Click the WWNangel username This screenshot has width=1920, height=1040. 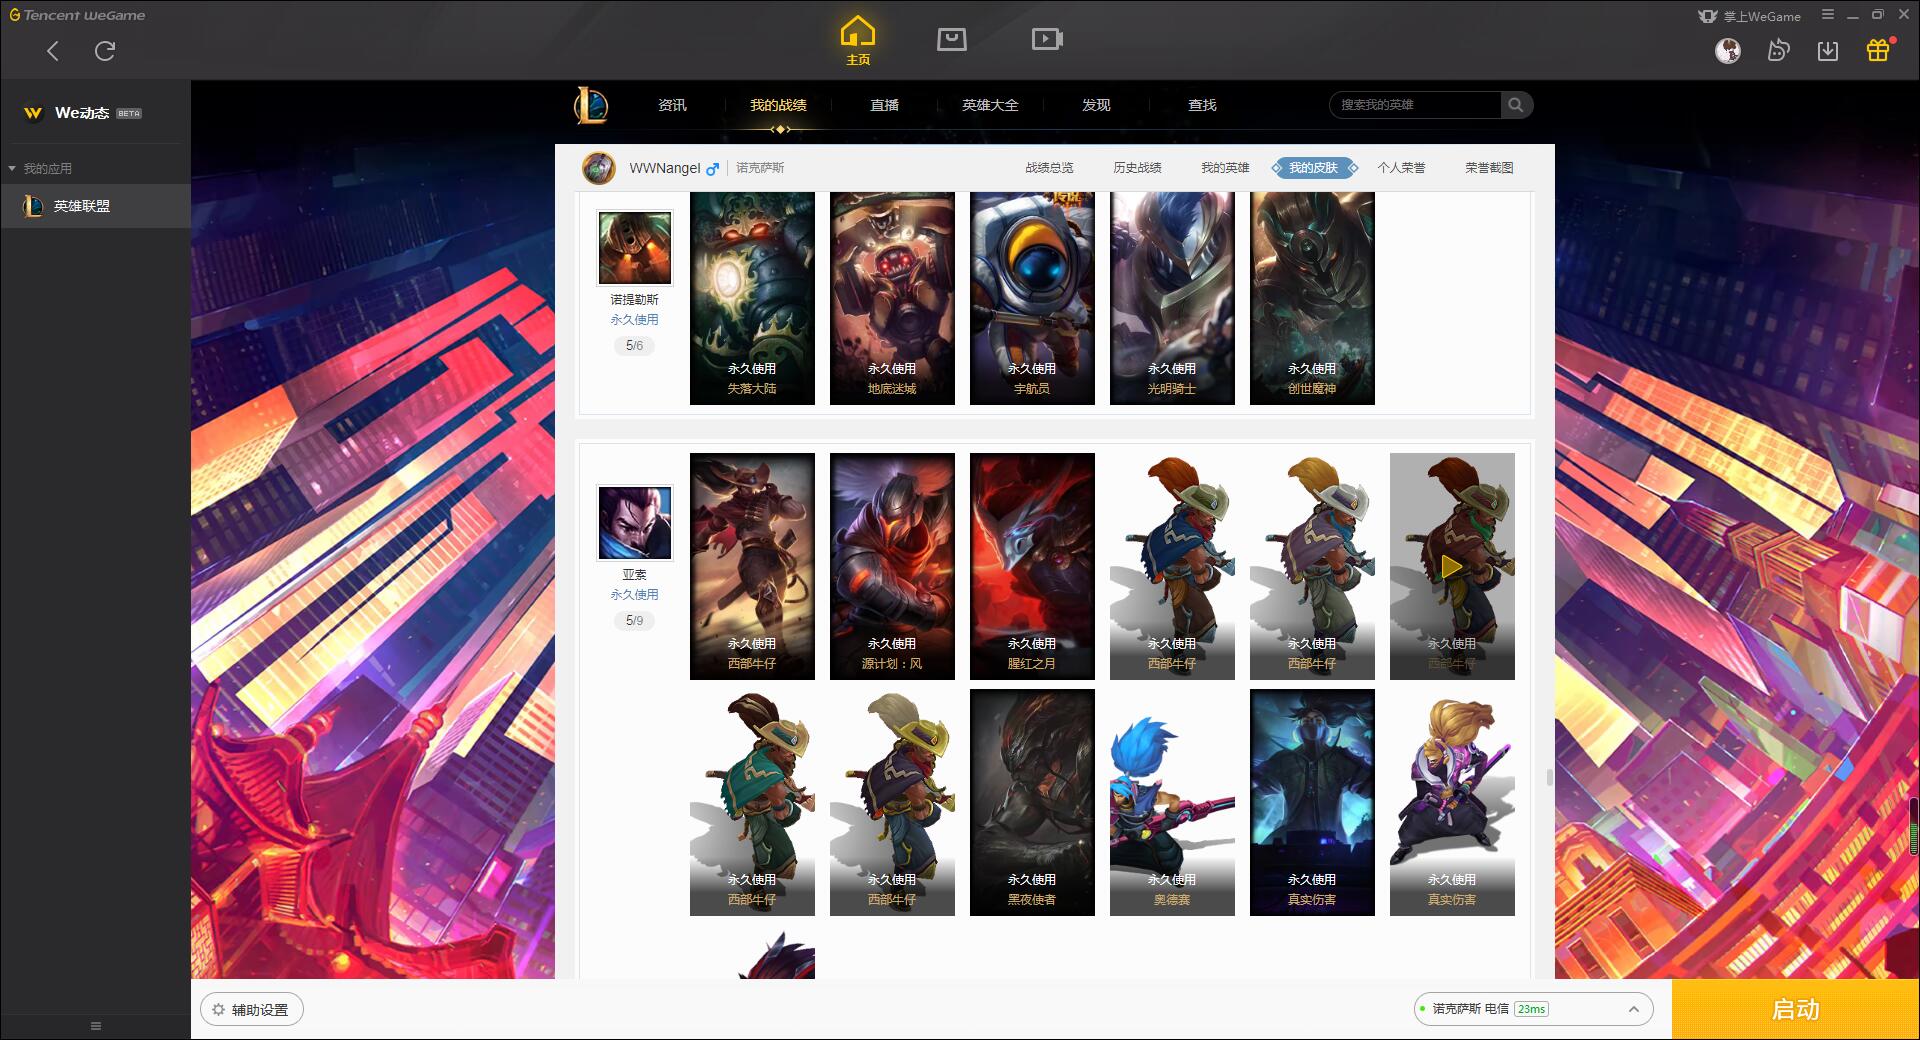point(664,168)
